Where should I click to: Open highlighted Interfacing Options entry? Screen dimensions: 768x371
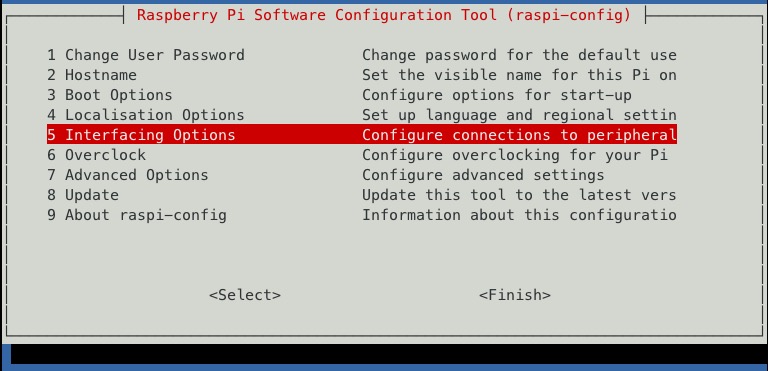(362, 135)
